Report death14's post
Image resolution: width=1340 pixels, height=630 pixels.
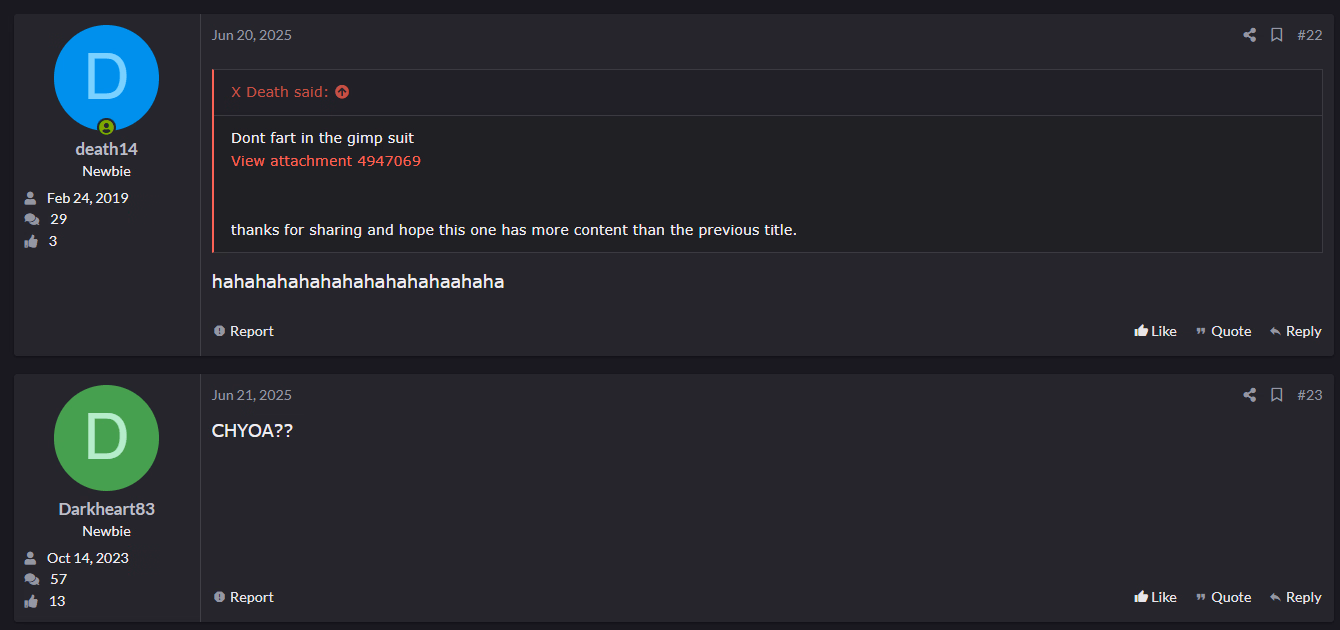[243, 331]
